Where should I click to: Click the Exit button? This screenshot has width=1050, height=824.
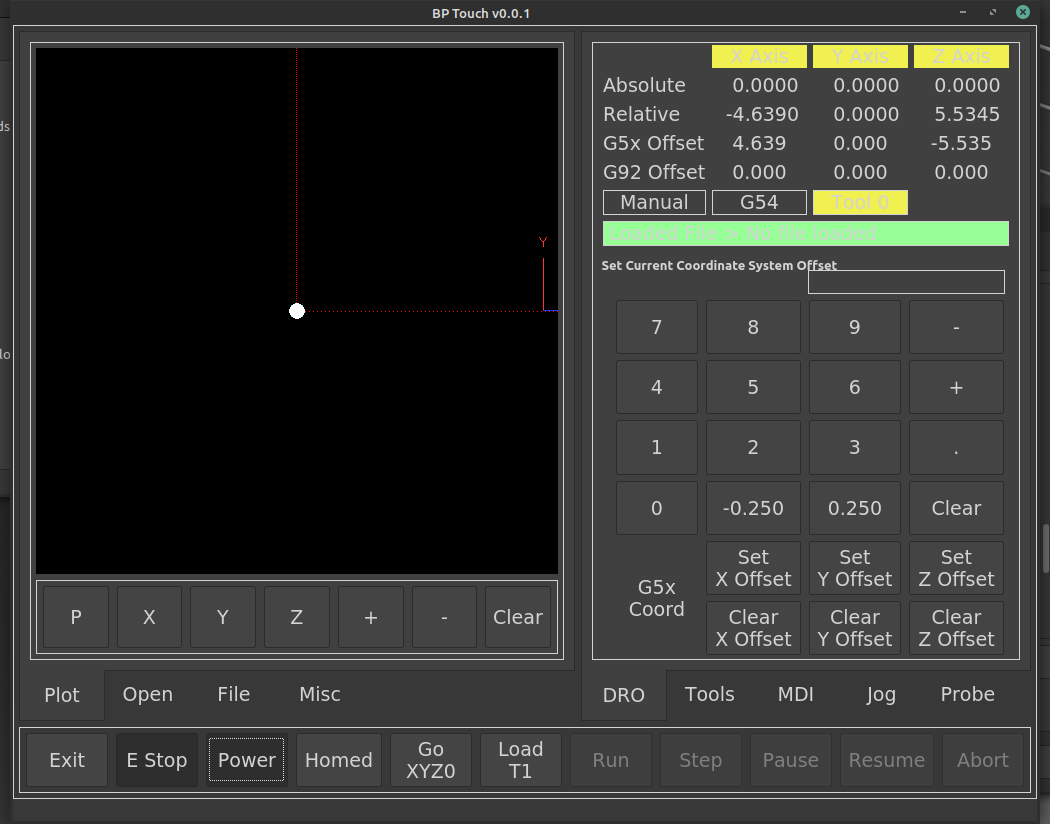67,760
